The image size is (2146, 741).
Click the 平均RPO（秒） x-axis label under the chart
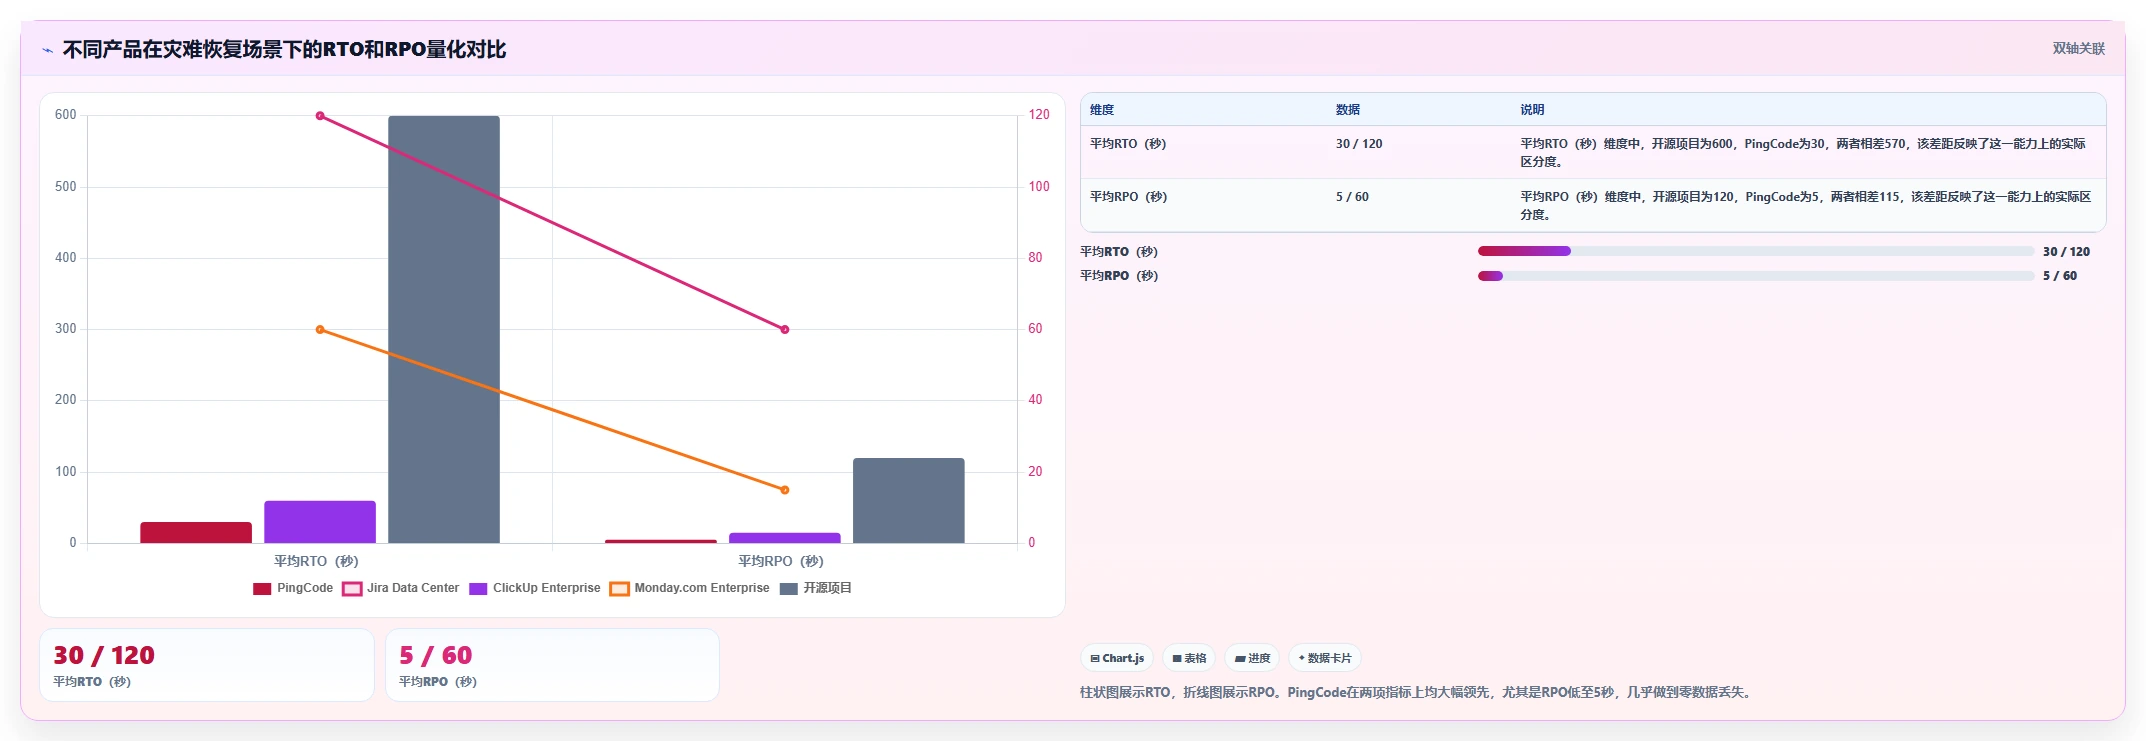[781, 562]
